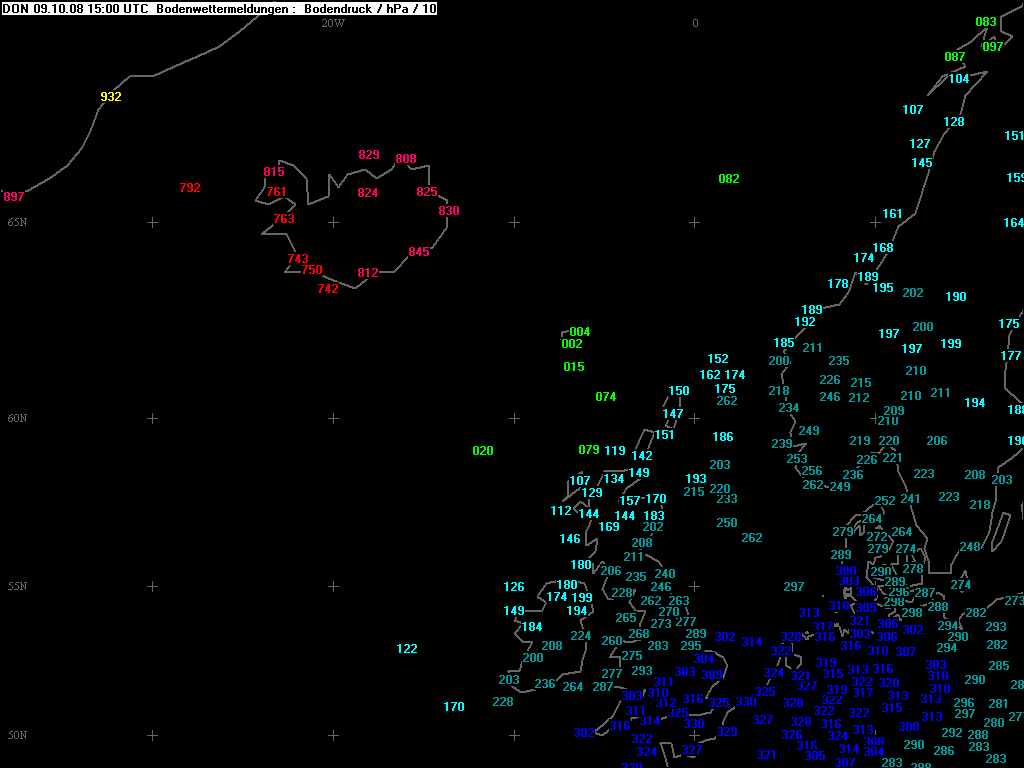Select the red 897 station value
The image size is (1024, 768).
pos(14,197)
